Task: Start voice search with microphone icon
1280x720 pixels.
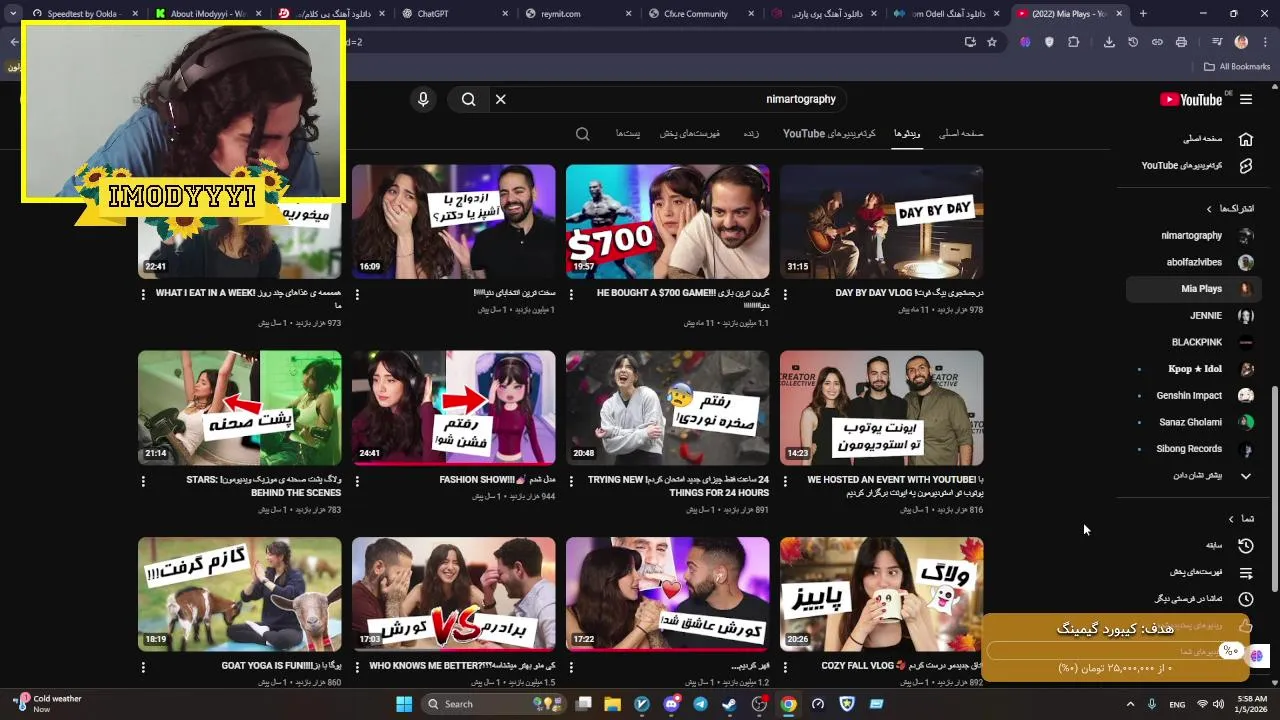Action: coord(423,99)
